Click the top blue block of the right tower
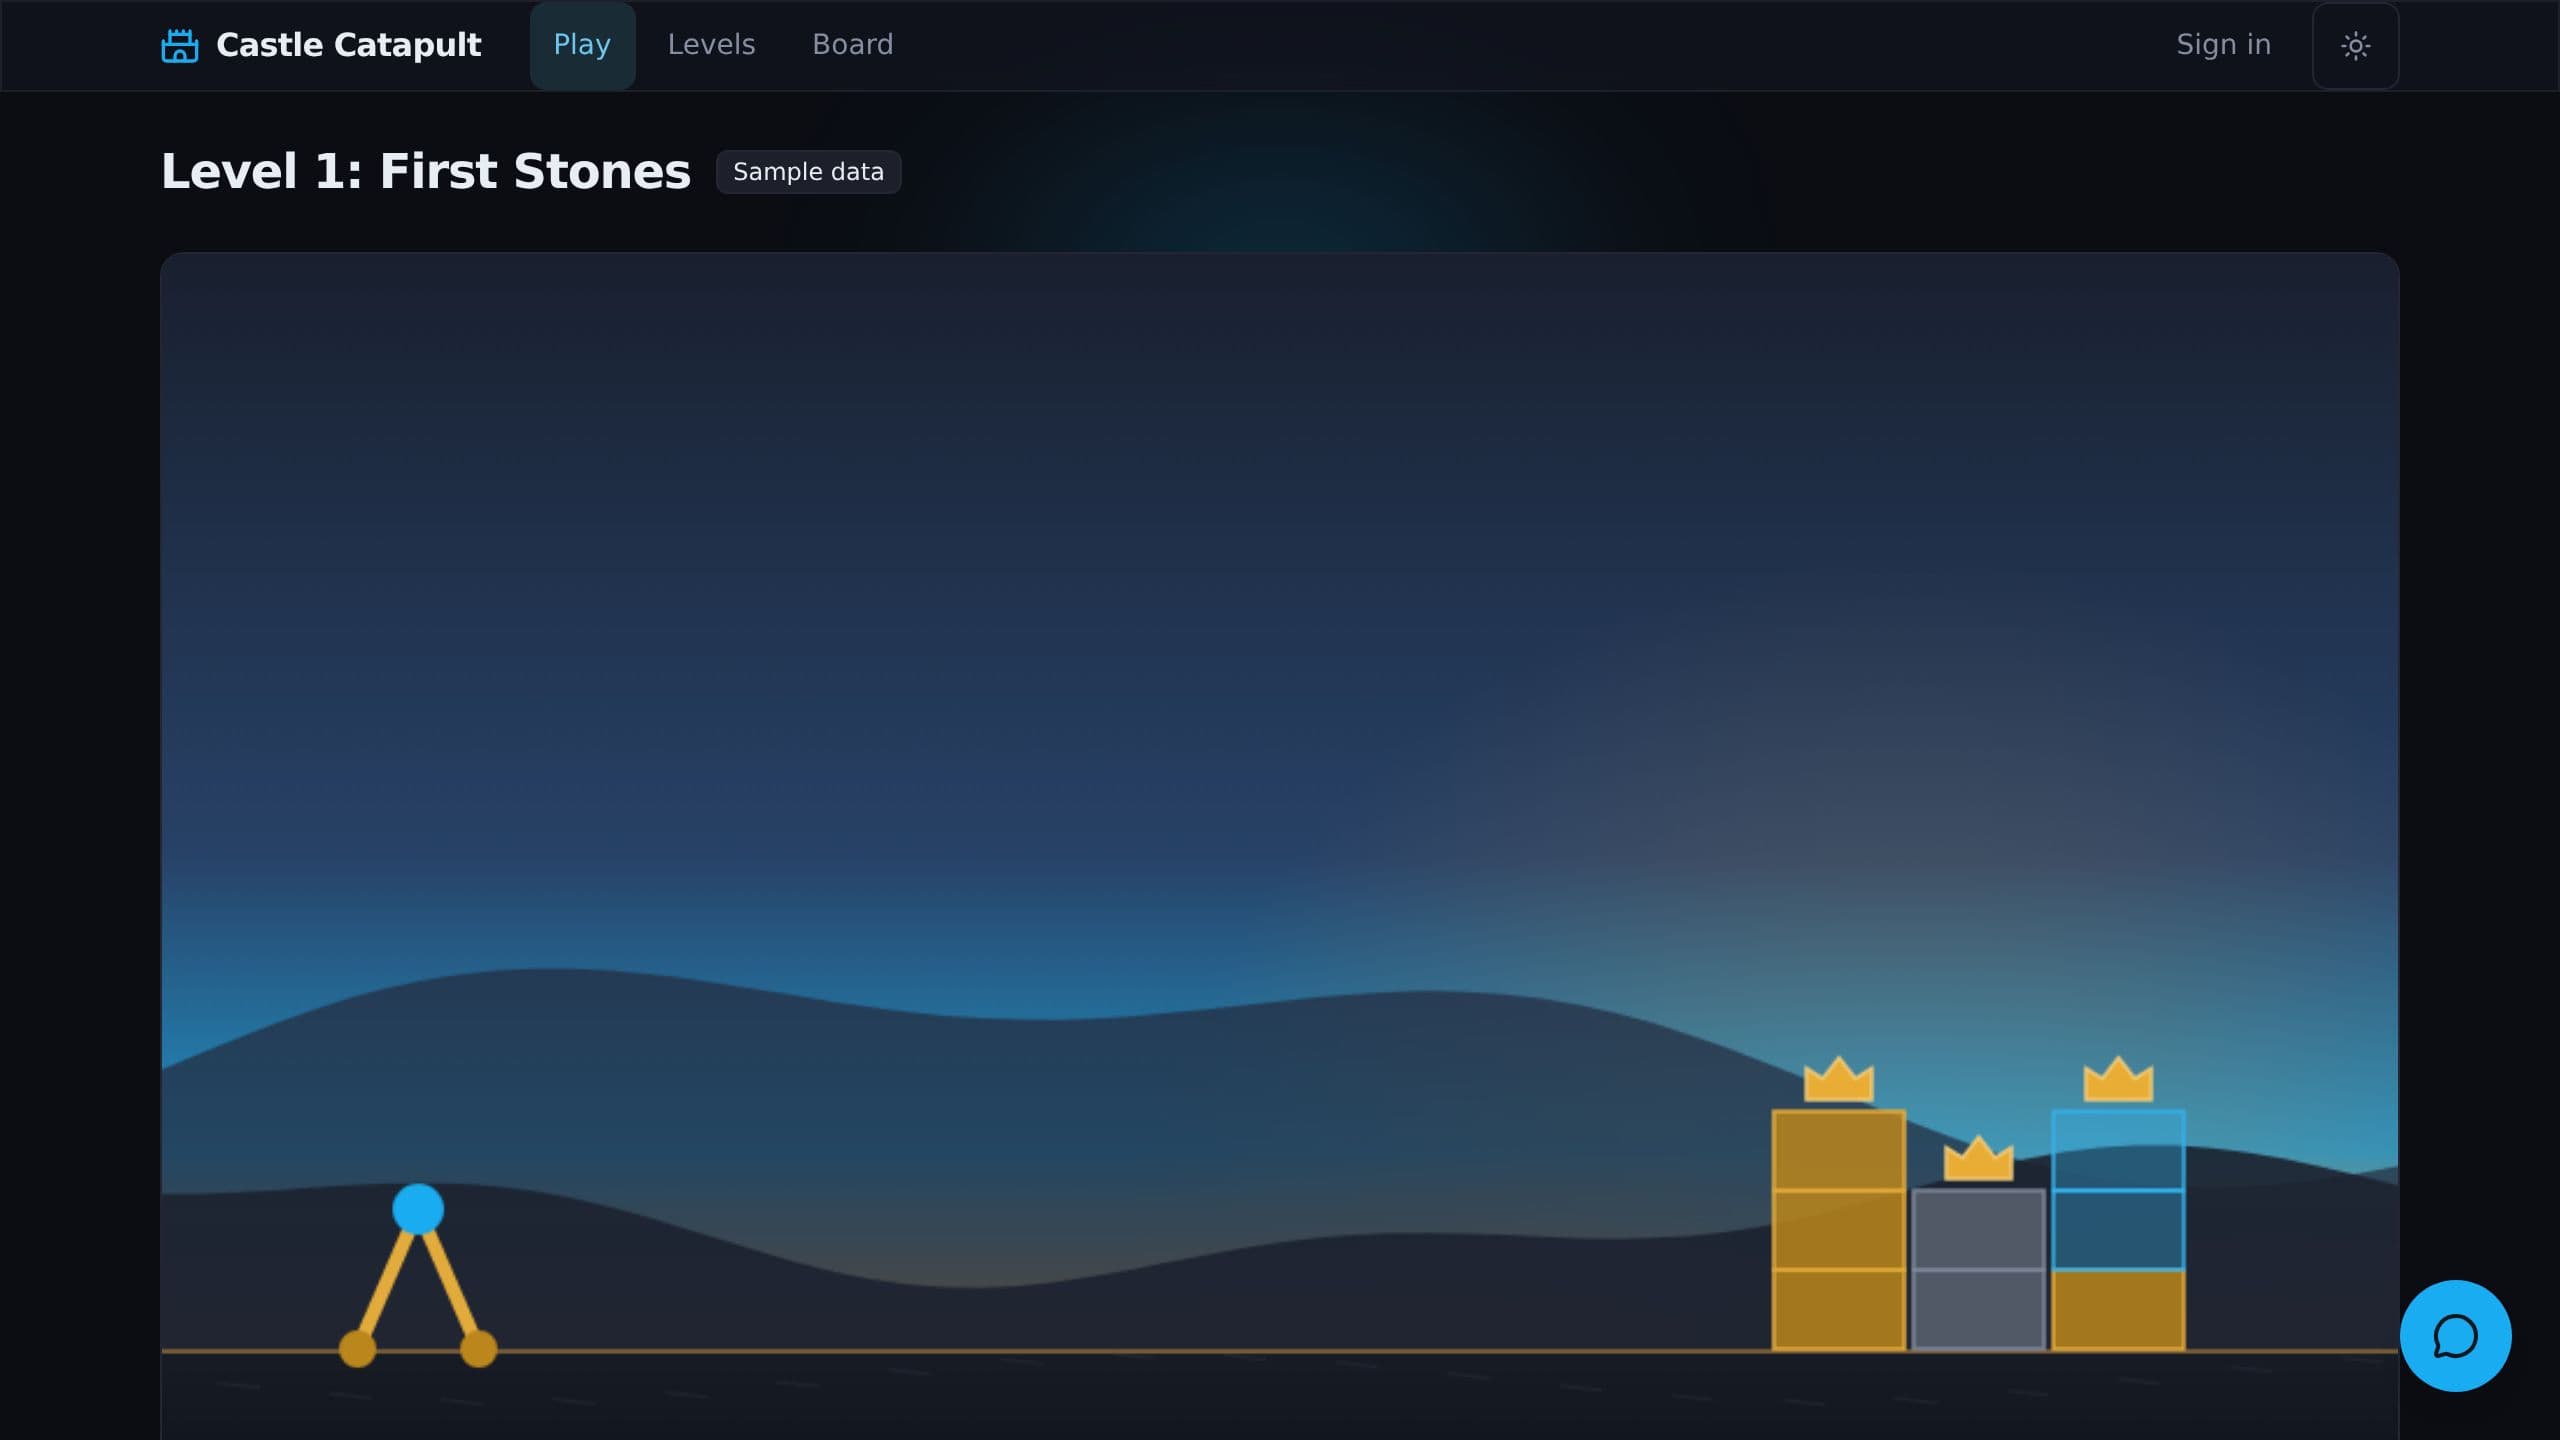The height and width of the screenshot is (1440, 2560). (x=2118, y=1150)
